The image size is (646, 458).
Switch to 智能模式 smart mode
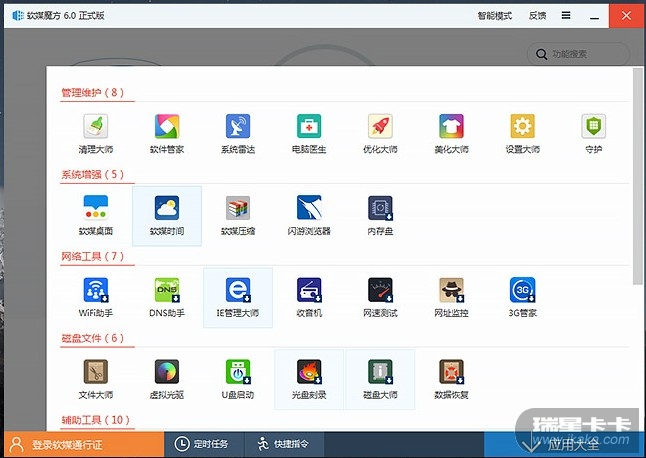494,16
